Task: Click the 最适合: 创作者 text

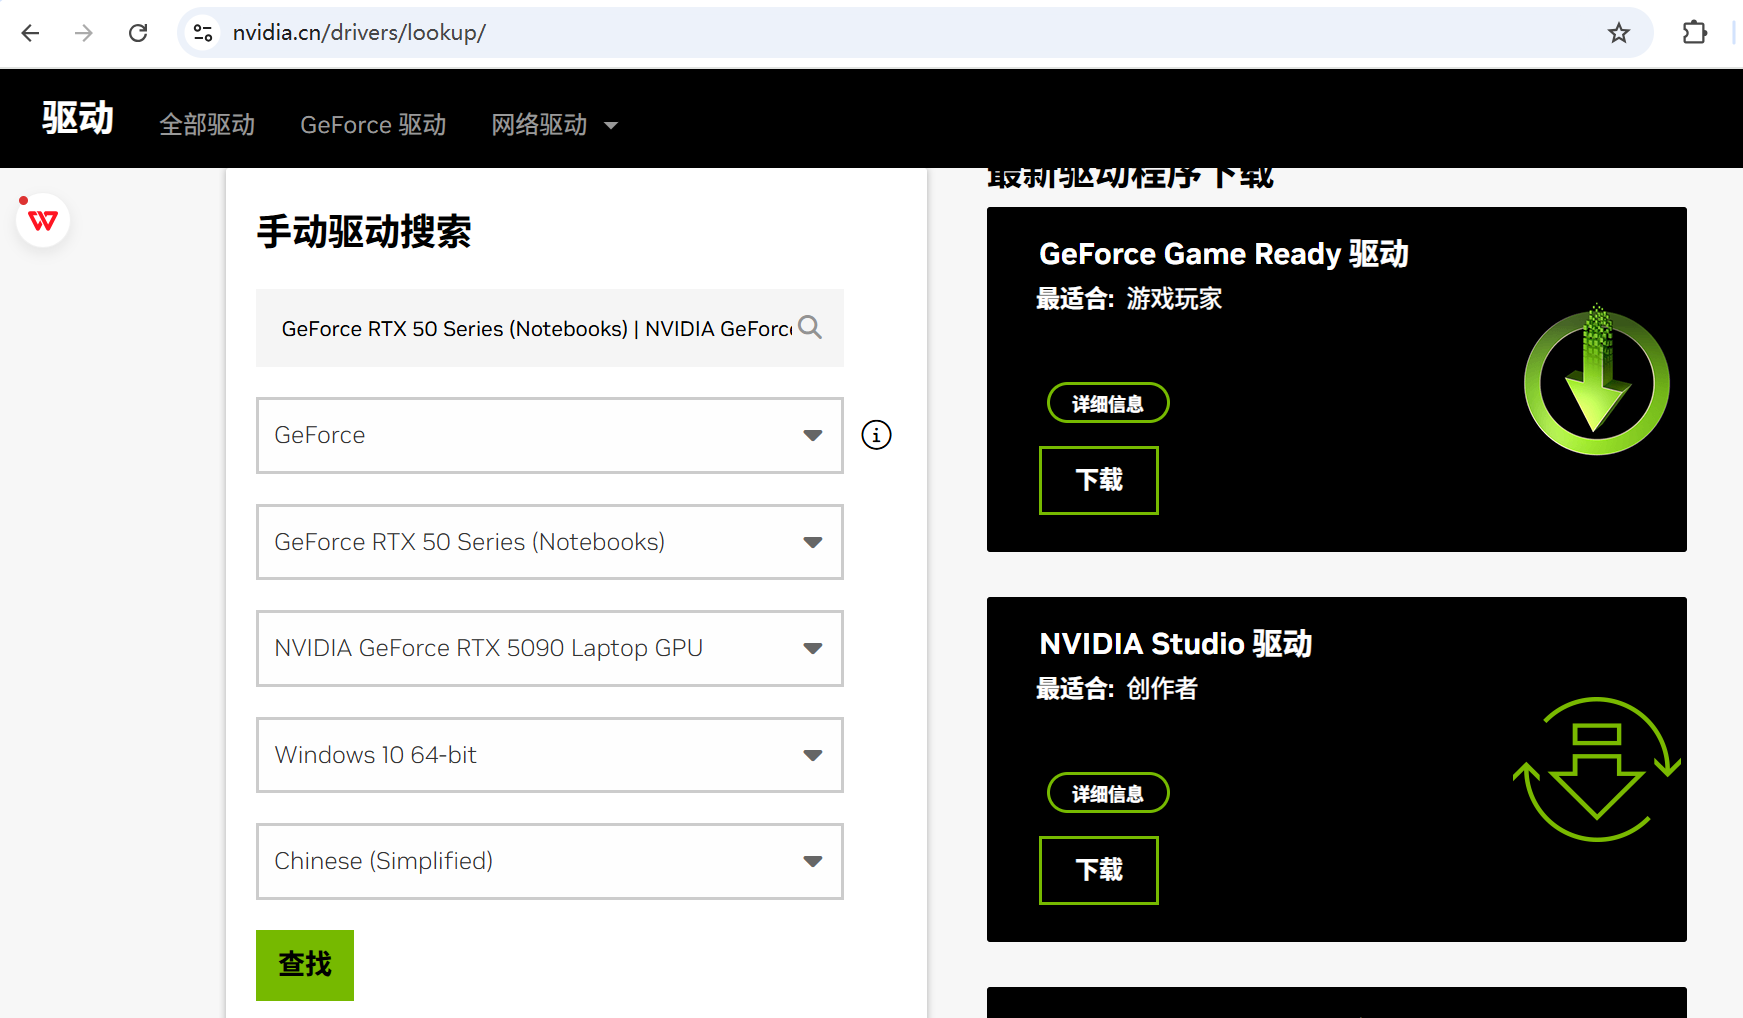Action: [x=1117, y=689]
